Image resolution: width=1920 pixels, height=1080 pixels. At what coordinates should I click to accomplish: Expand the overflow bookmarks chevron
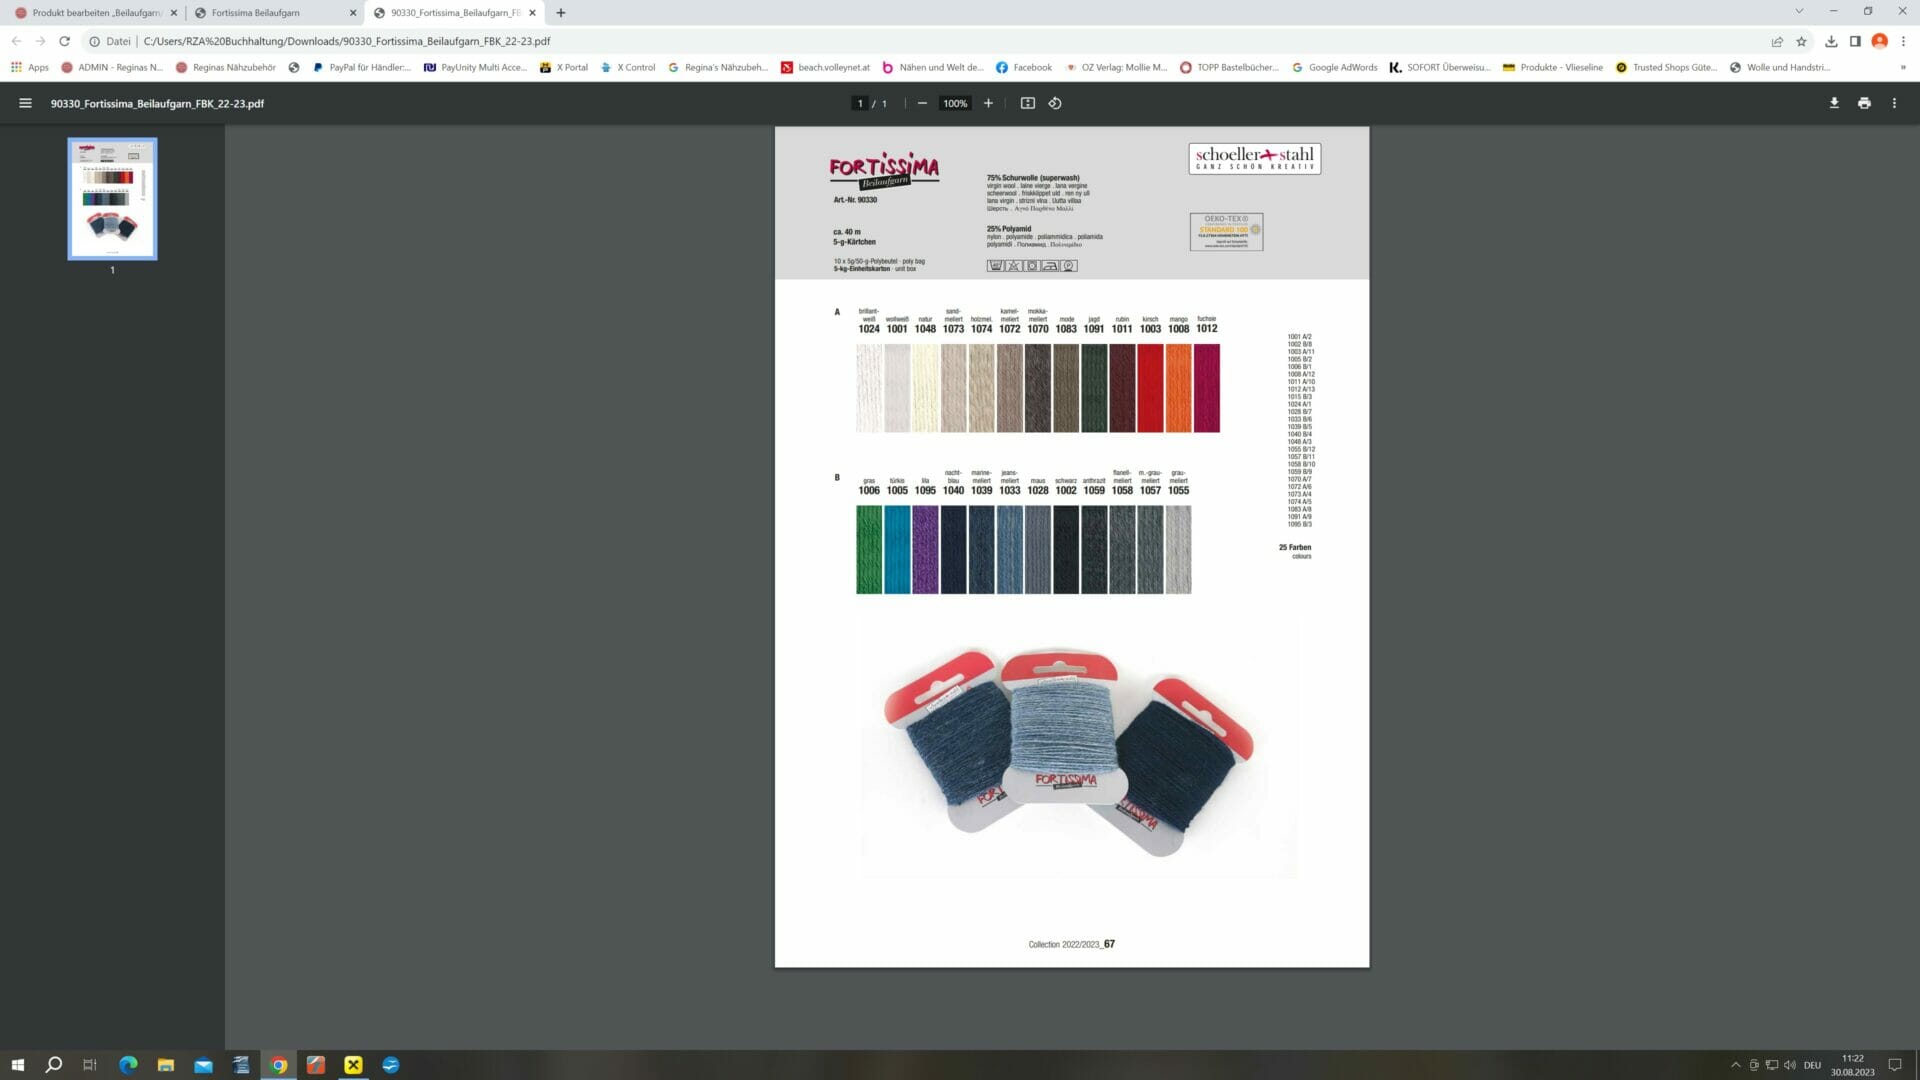(x=1903, y=67)
